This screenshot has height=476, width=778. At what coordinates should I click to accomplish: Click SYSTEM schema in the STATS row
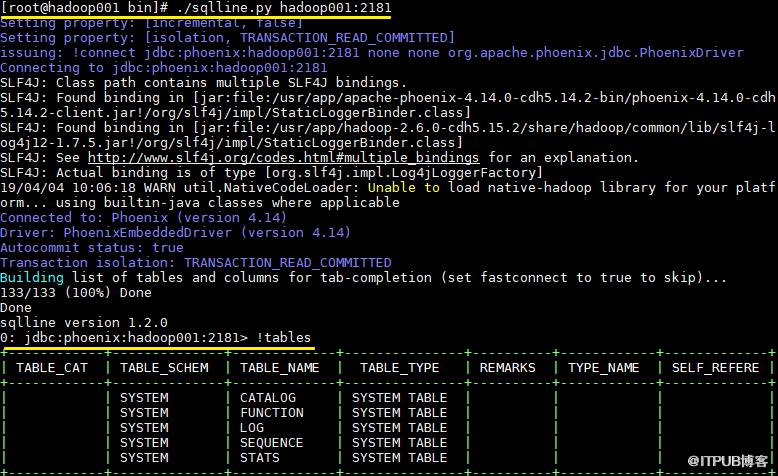pyautogui.click(x=144, y=458)
